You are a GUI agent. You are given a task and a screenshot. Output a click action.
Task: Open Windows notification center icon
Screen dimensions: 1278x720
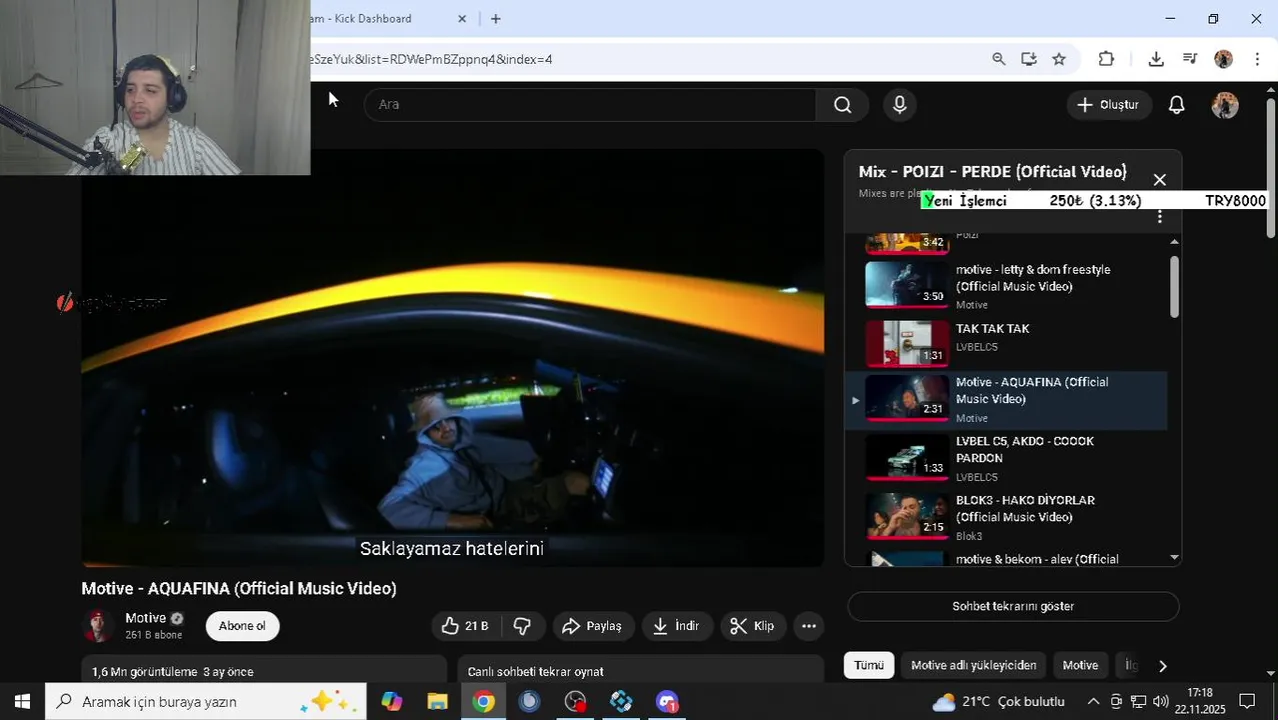point(1247,702)
